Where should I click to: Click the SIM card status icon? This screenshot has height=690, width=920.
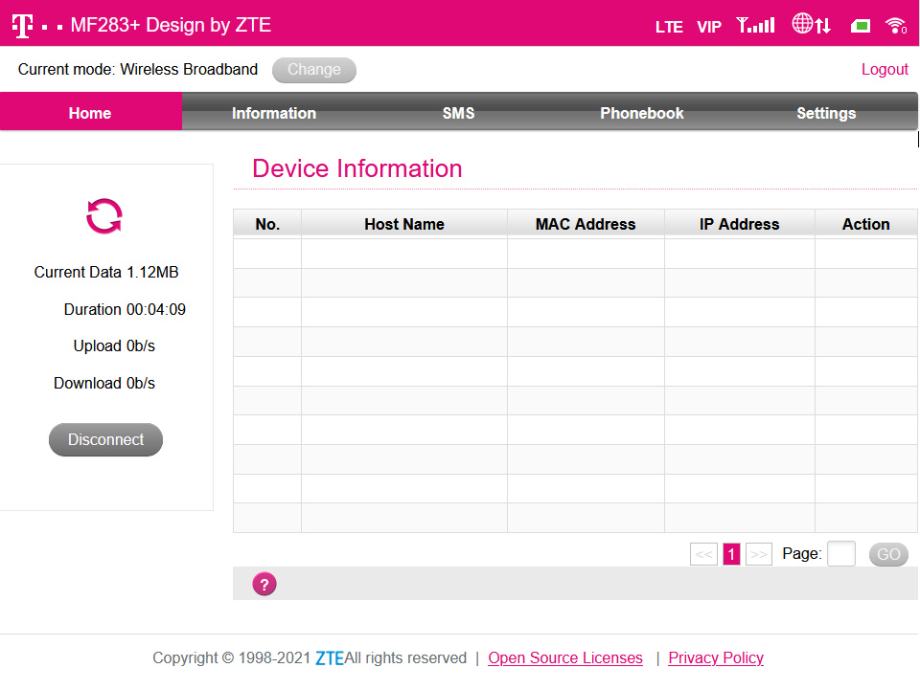(859, 23)
